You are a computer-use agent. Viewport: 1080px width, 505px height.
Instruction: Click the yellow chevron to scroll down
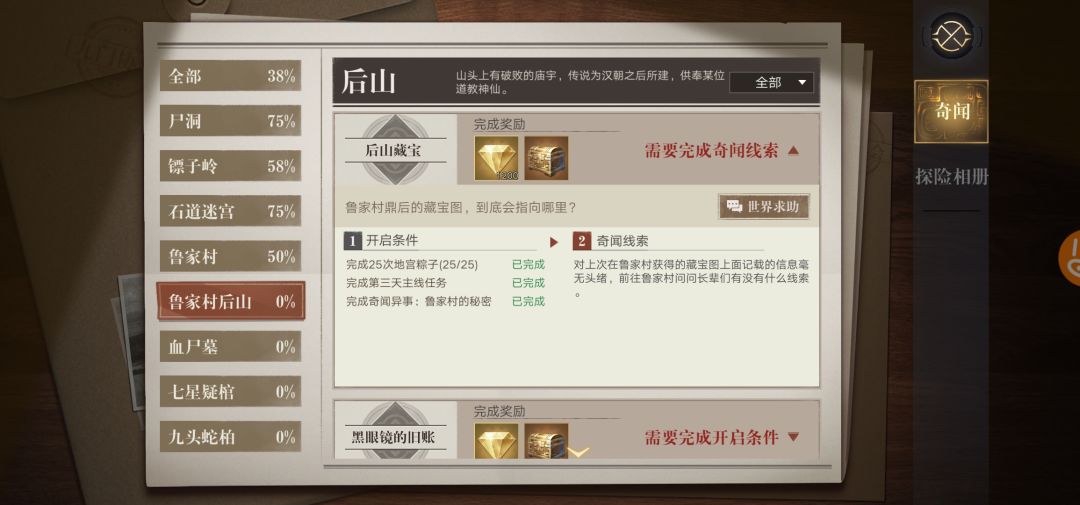click(x=579, y=452)
